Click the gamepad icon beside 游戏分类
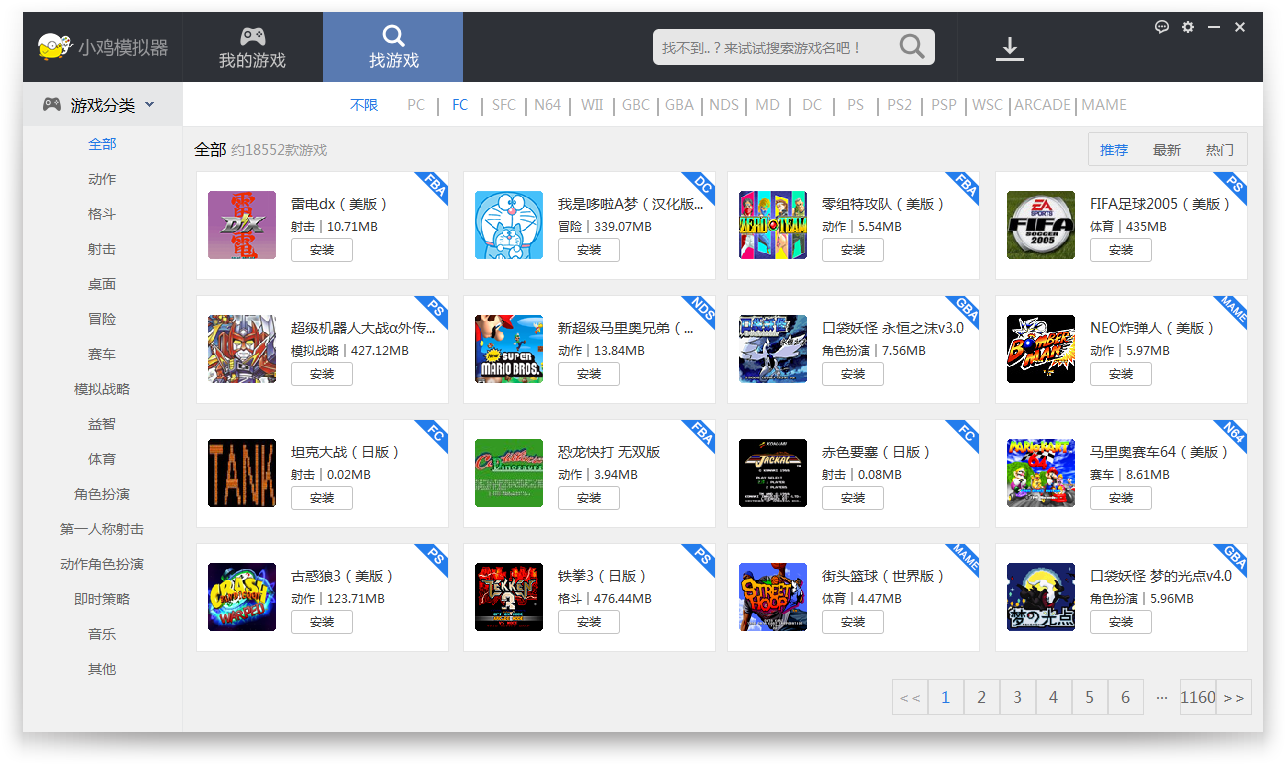The height and width of the screenshot is (765, 1286). tap(52, 104)
